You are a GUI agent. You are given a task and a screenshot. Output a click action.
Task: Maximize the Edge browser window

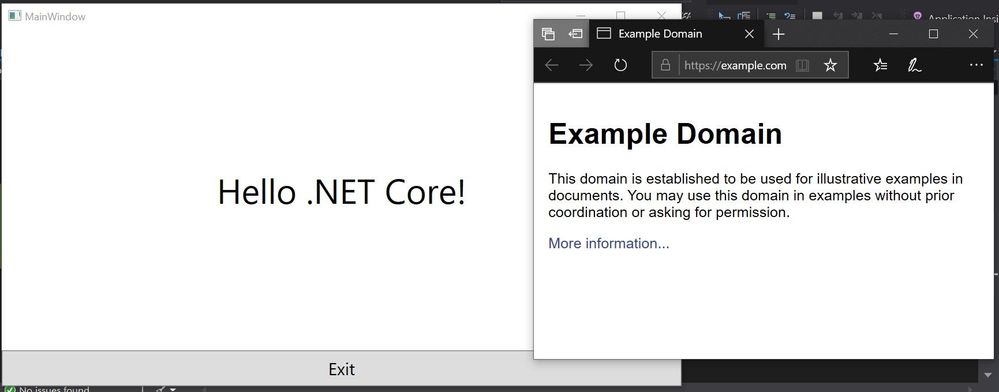point(933,34)
